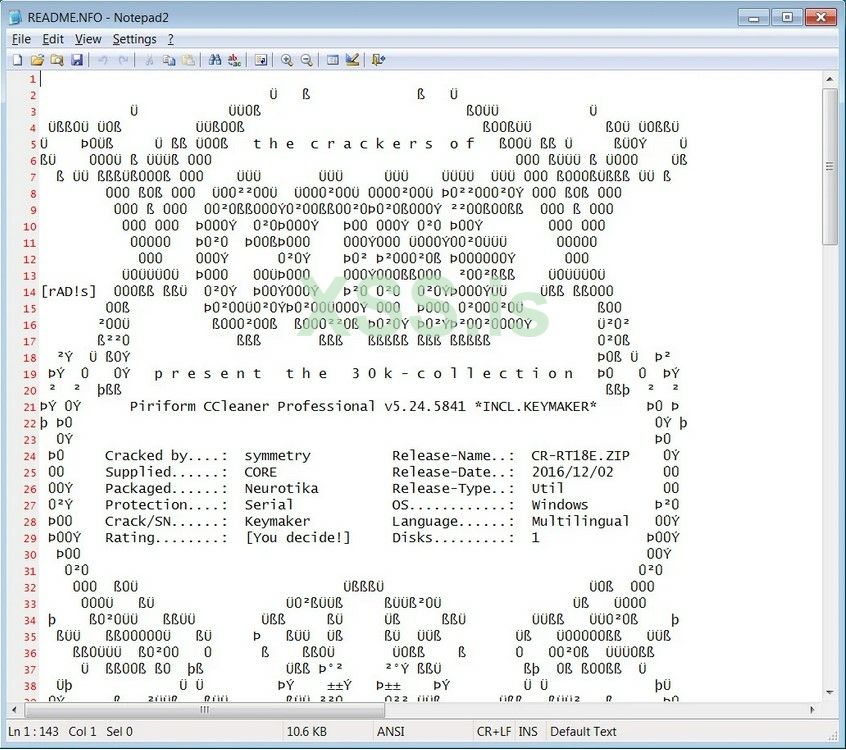
Task: Click line number 30 in the margin
Action: click(30, 555)
